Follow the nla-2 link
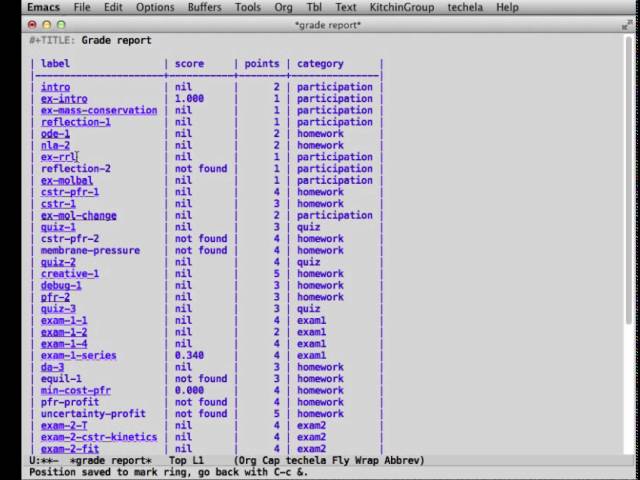 tap(55, 145)
